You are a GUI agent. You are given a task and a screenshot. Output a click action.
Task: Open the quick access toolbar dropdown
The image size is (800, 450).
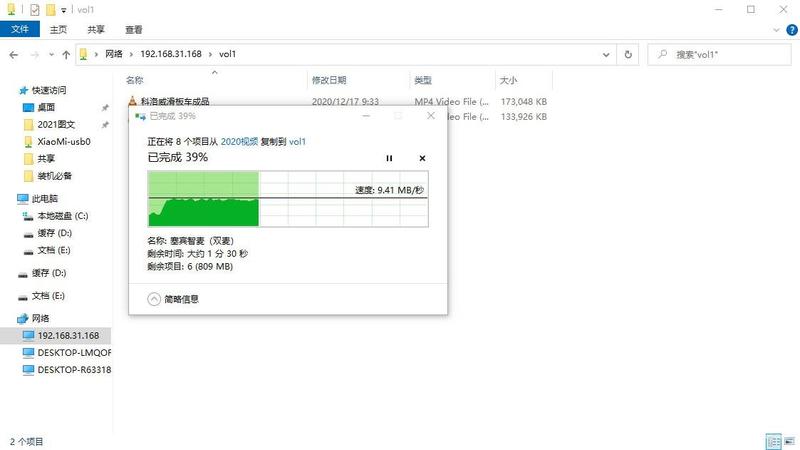64,10
